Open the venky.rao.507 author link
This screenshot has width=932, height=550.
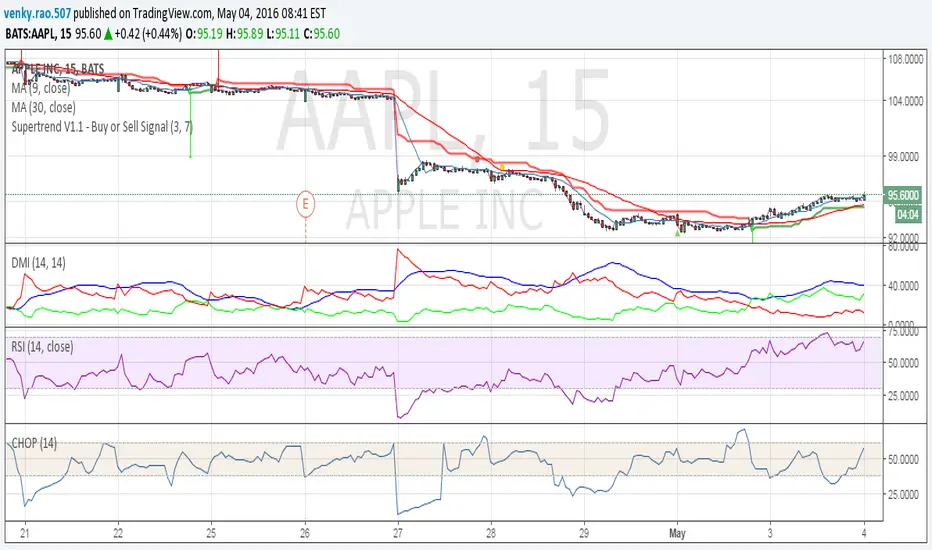pos(37,12)
